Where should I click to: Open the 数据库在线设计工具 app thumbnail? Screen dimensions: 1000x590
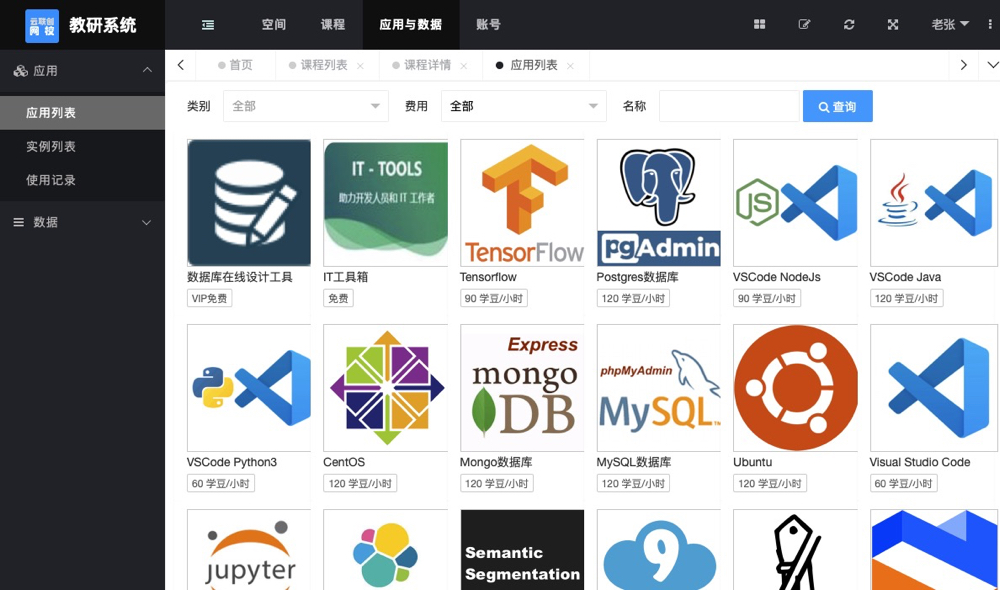pos(249,202)
